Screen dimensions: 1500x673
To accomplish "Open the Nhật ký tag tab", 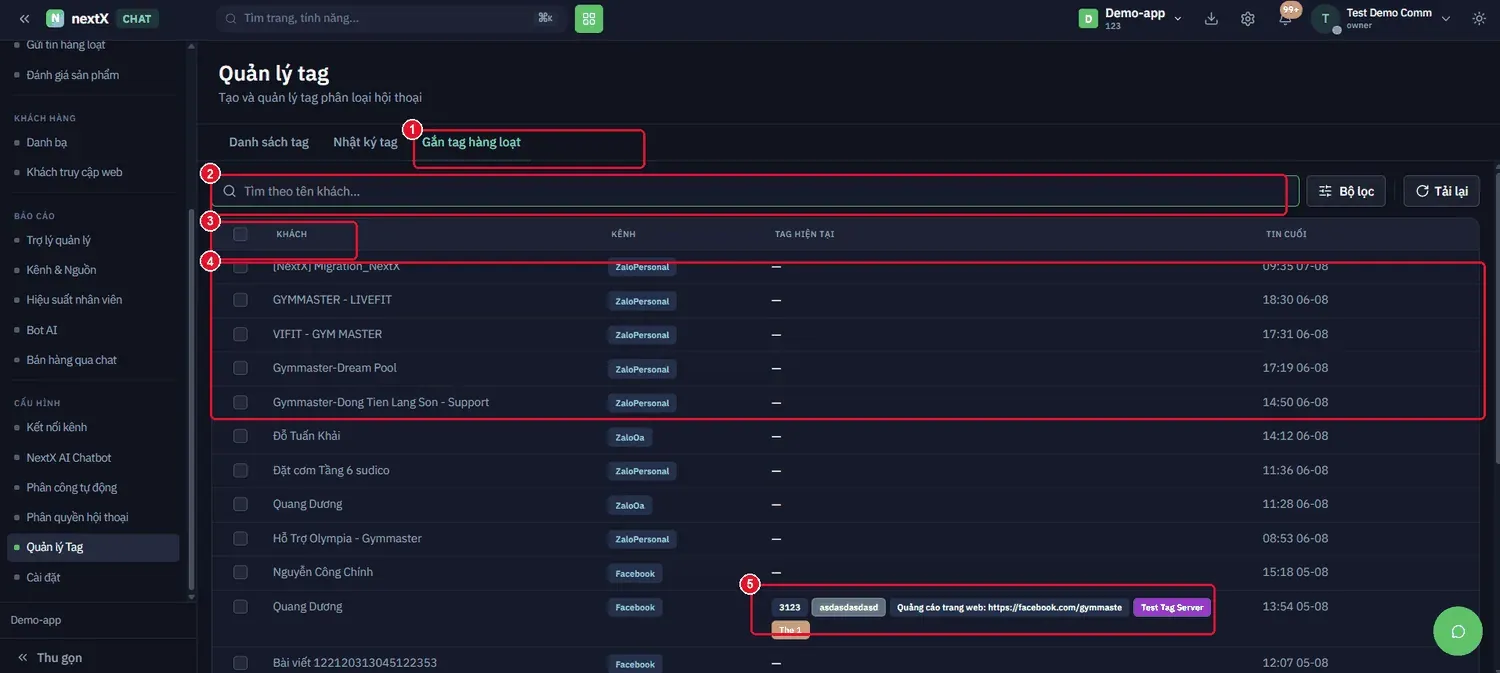I will click(365, 142).
